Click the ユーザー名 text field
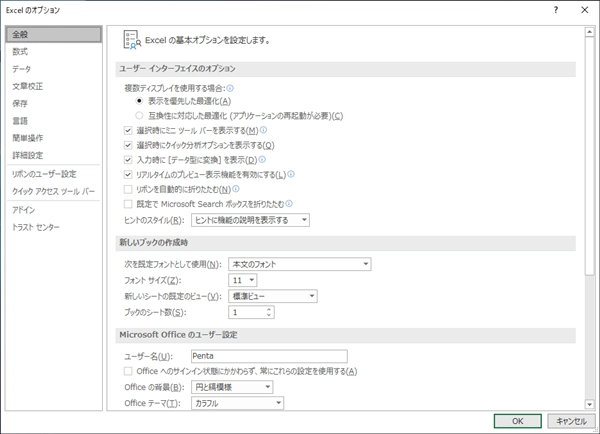Screen dimensions: 600x434 (269, 356)
